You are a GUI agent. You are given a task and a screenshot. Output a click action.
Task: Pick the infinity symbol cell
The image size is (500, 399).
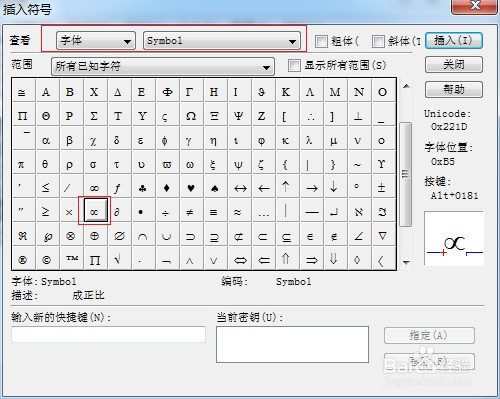coord(94,188)
